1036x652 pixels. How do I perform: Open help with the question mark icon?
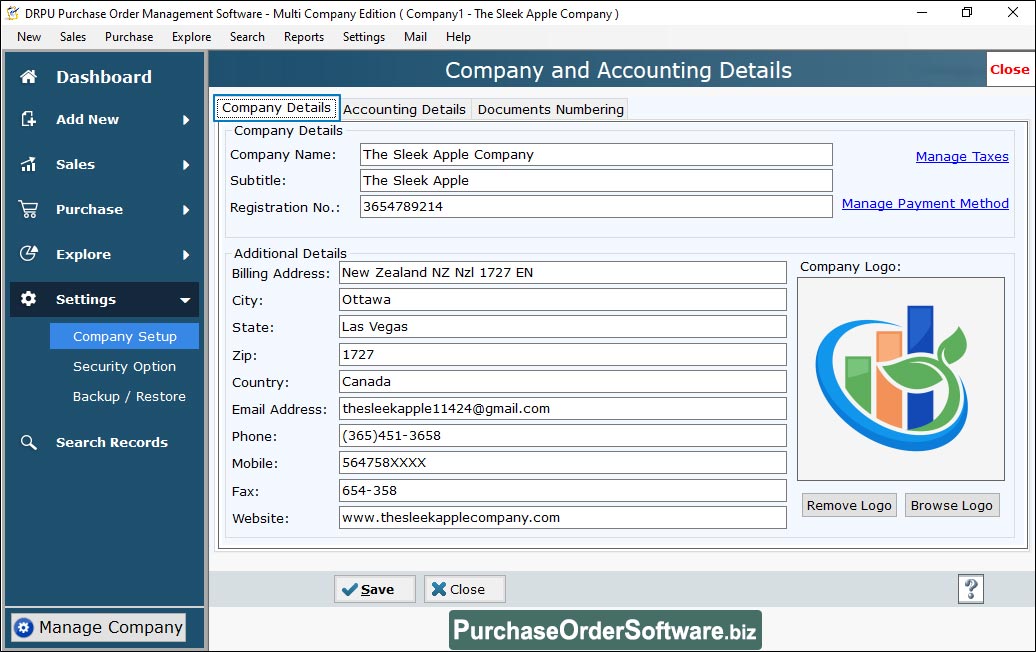[971, 589]
